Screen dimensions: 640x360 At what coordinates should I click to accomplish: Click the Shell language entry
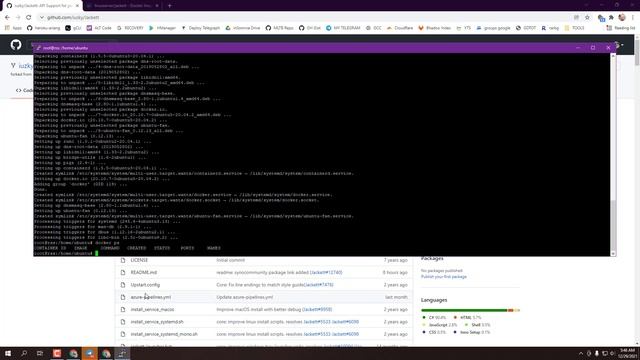478,325
